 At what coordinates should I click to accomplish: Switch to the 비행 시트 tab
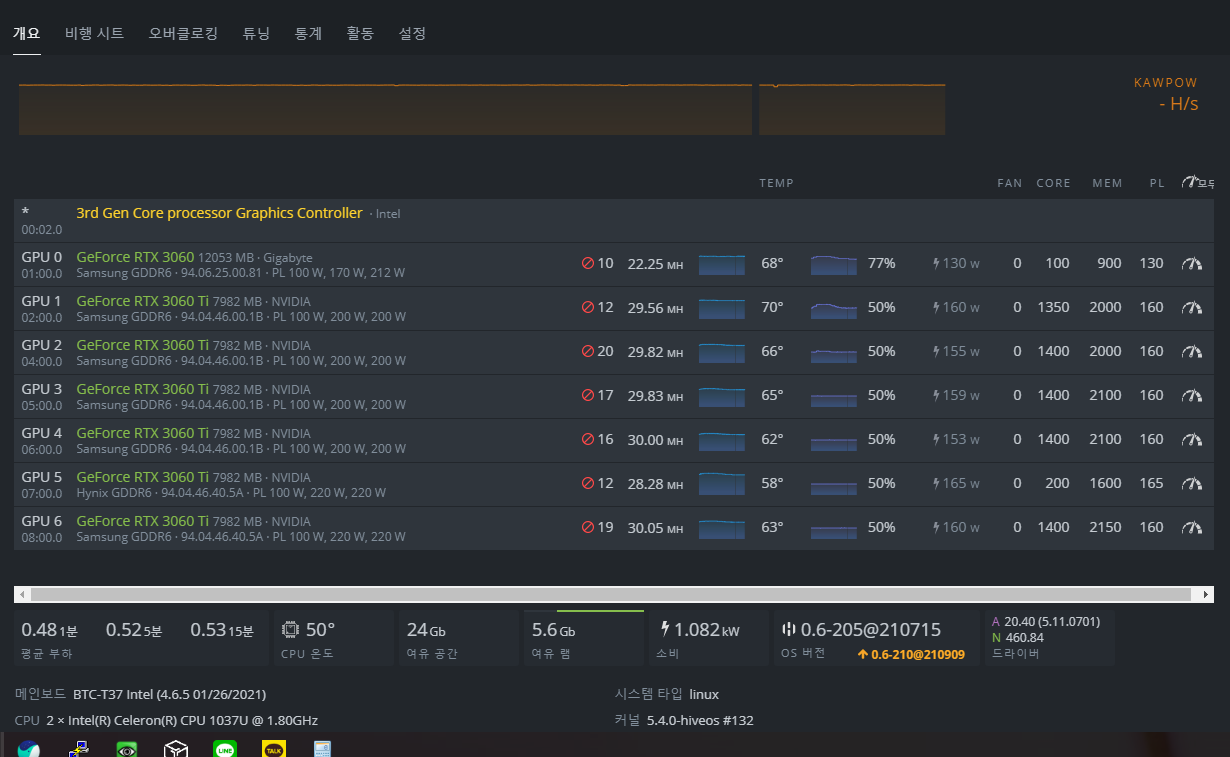95,33
